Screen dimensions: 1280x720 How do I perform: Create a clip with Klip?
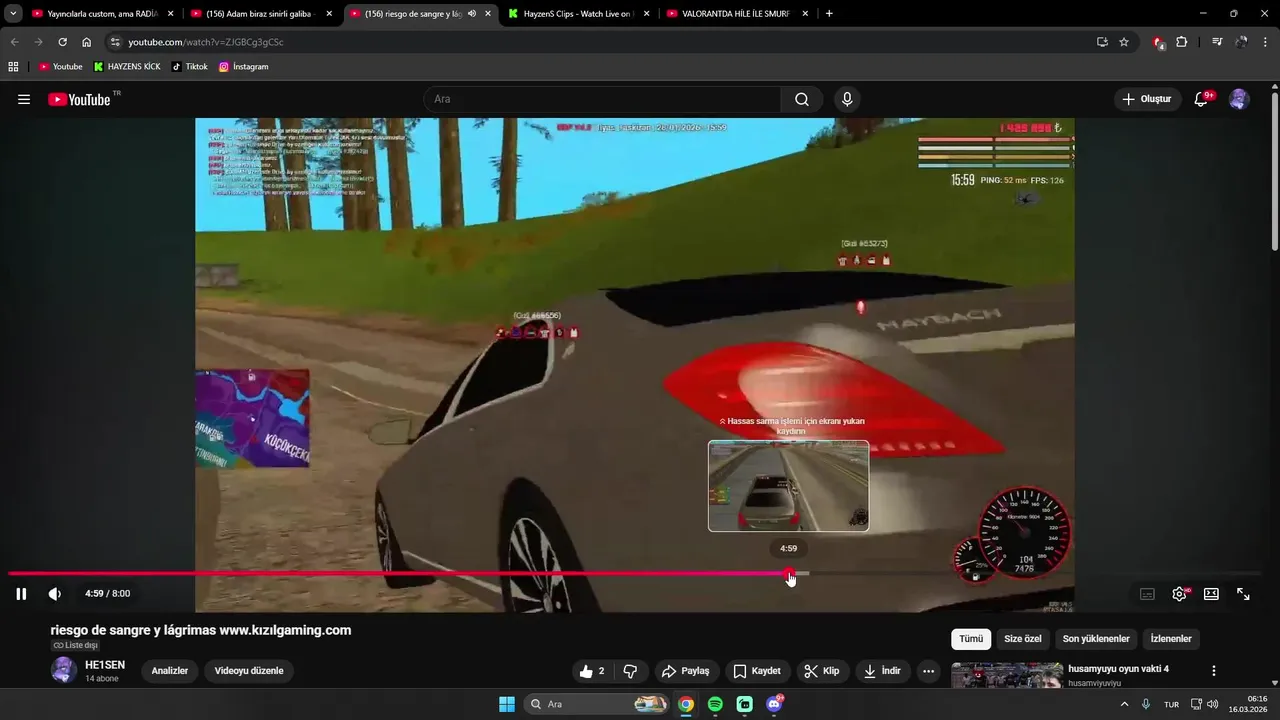[822, 671]
